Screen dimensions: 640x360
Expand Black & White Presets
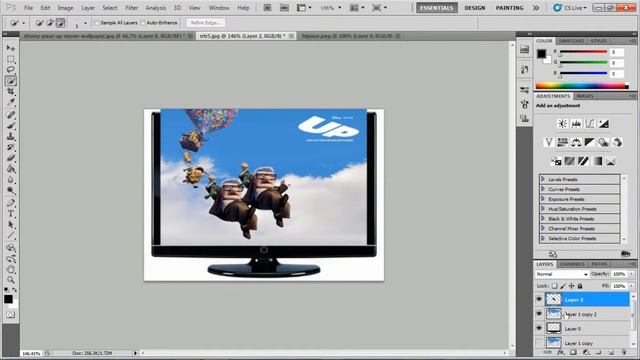[543, 218]
